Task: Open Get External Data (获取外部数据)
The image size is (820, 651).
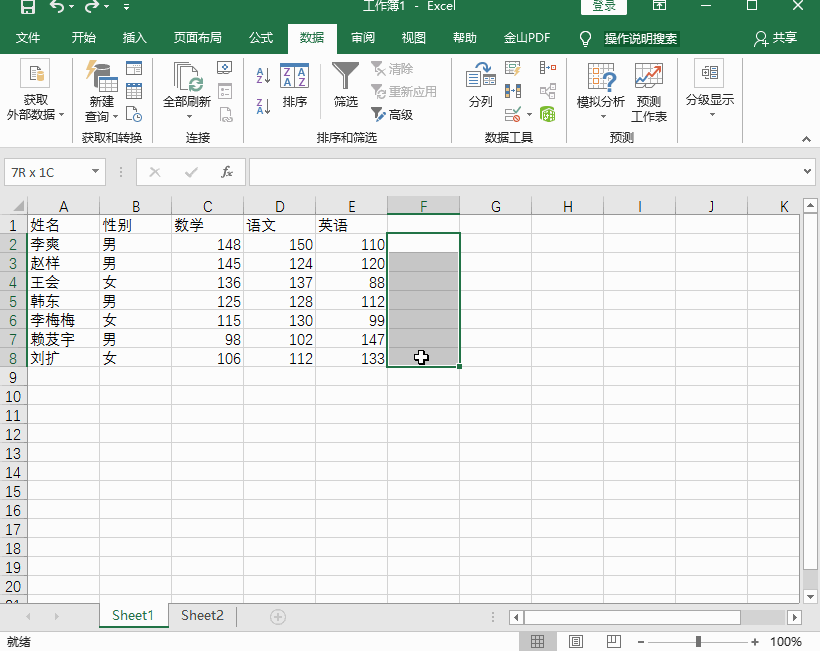Action: tap(35, 91)
